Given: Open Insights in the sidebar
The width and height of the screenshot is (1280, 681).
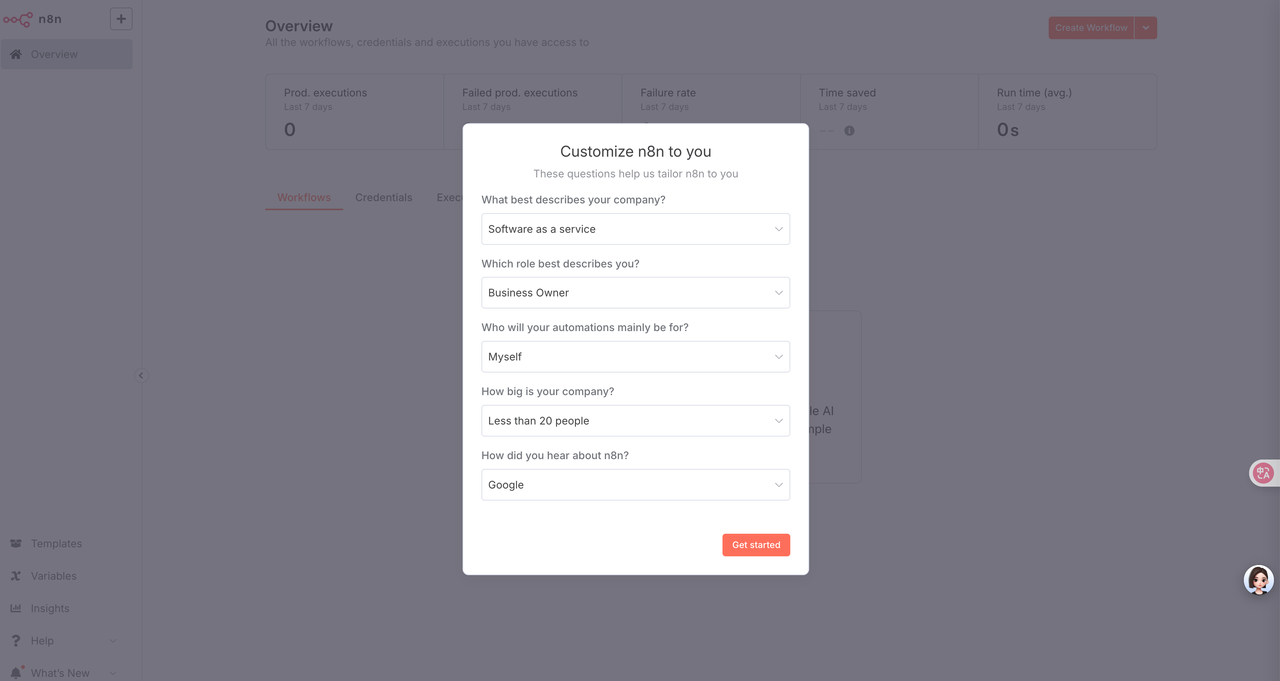Looking at the screenshot, I should 50,608.
